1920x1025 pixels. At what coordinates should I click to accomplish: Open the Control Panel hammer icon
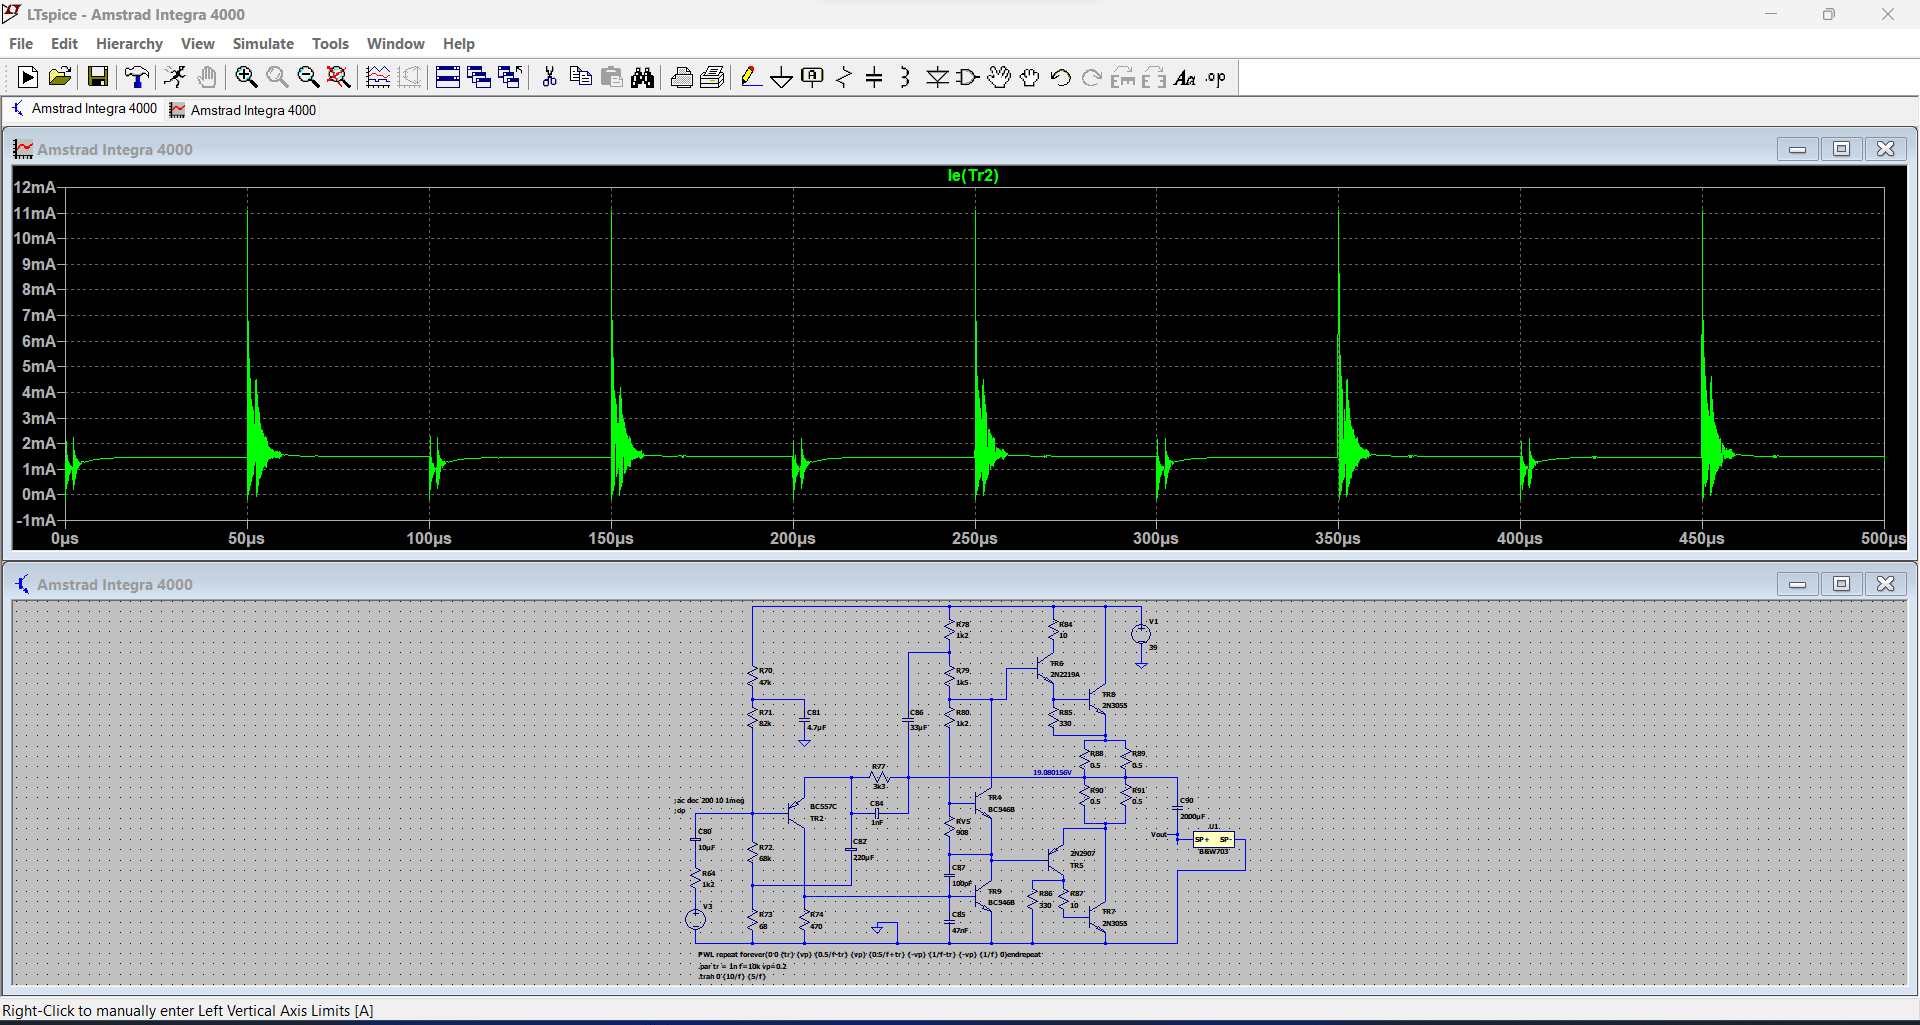[137, 77]
